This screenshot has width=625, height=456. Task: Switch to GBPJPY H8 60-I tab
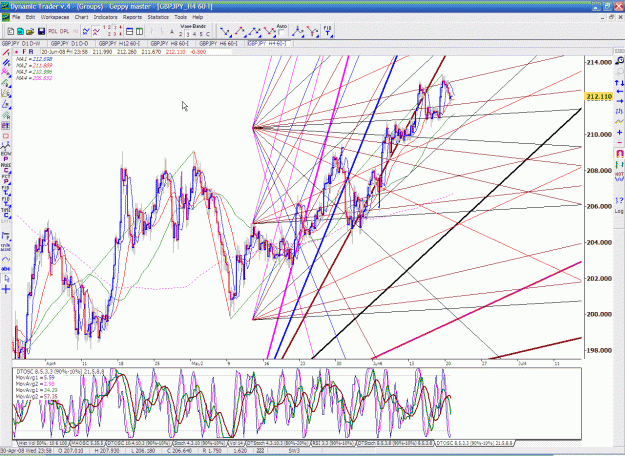click(x=171, y=43)
